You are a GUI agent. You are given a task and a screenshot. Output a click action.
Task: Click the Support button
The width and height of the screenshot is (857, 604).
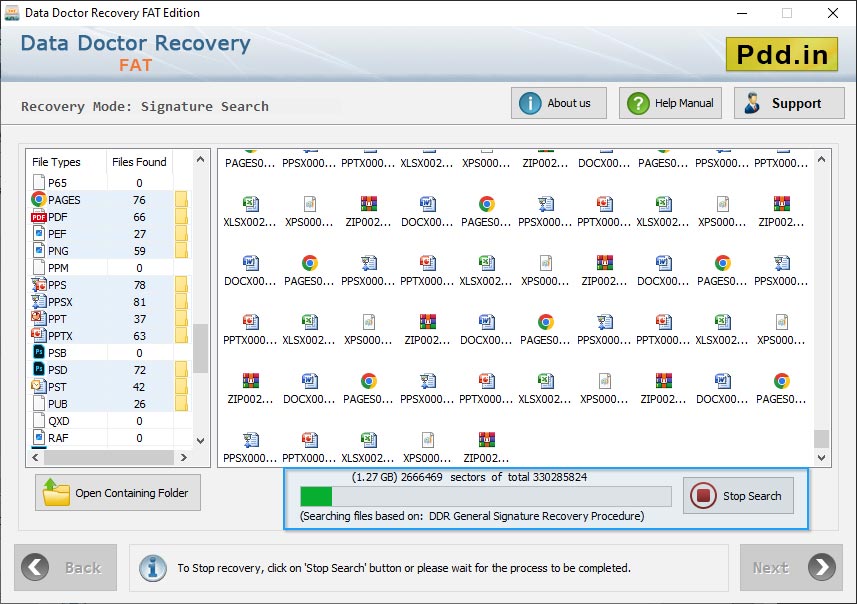[789, 103]
